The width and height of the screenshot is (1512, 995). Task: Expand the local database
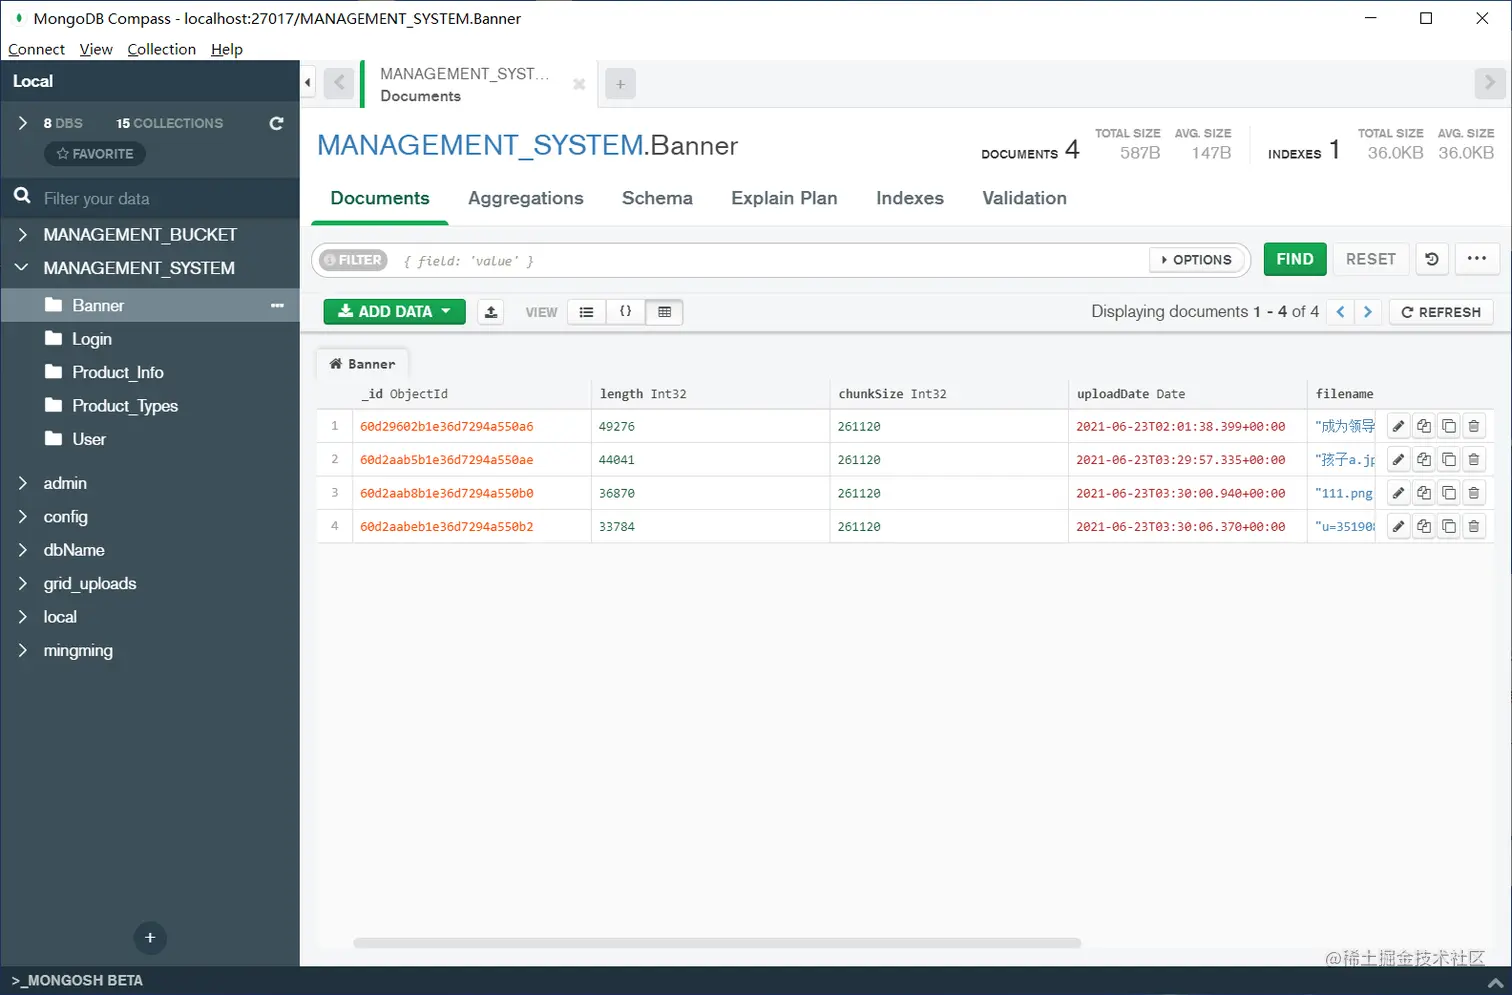click(x=22, y=617)
